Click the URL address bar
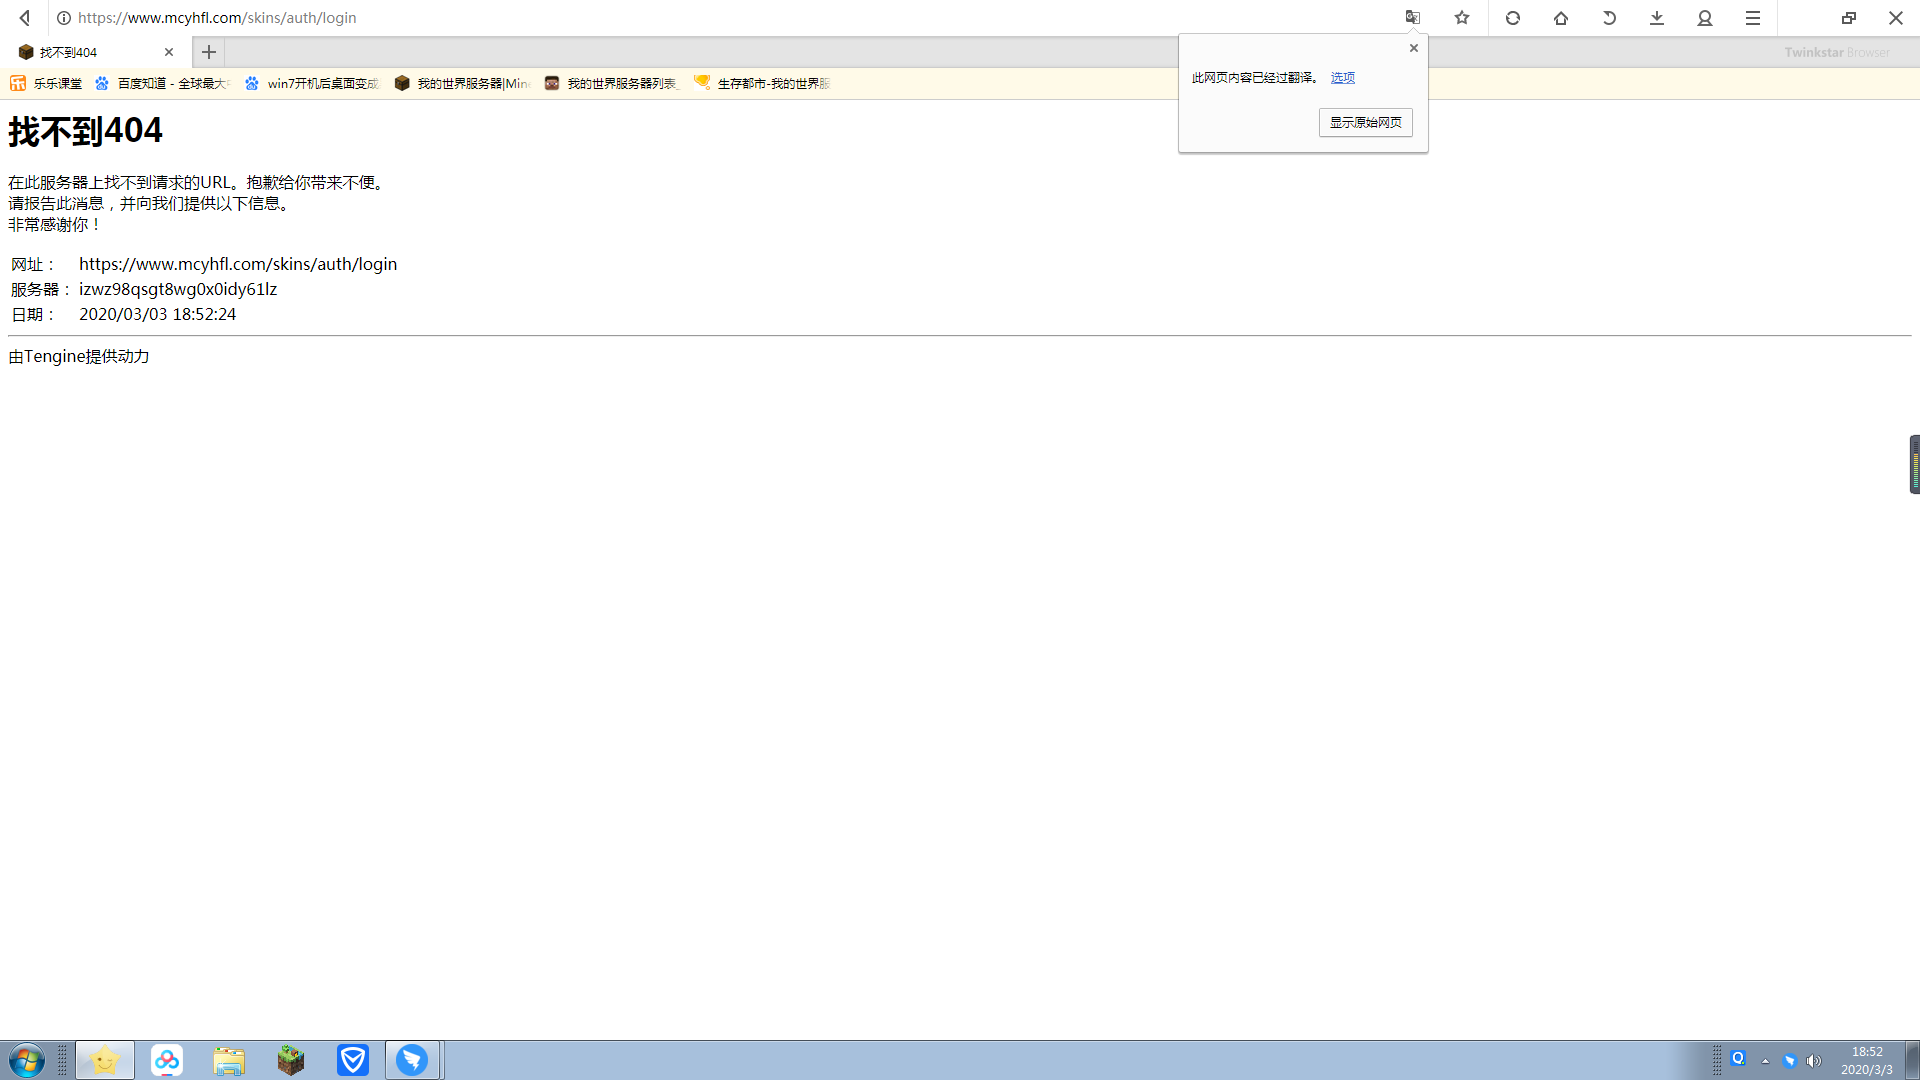 pos(700,17)
